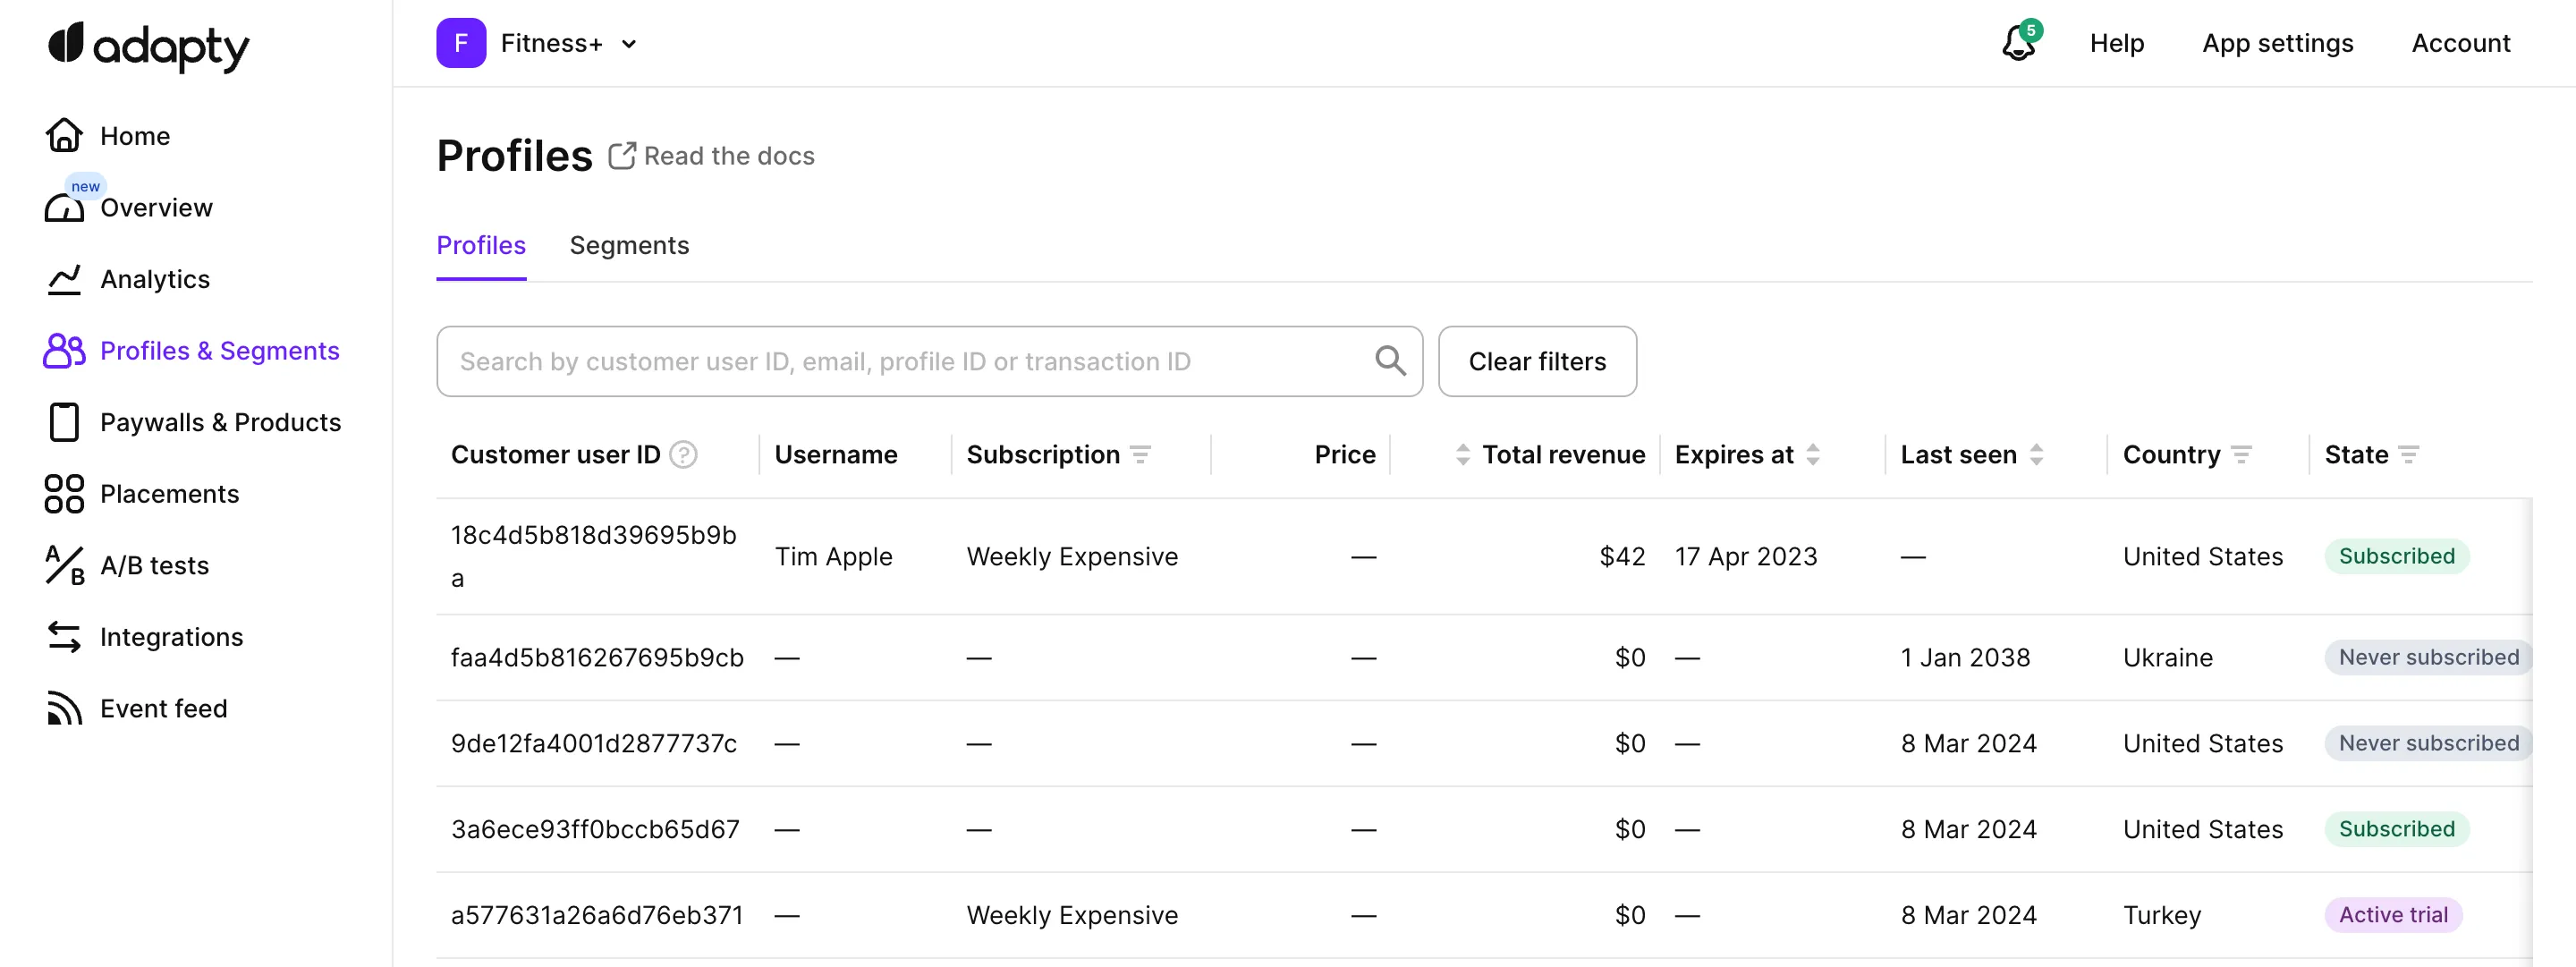The width and height of the screenshot is (2576, 967).
Task: Open App settings in top menu
Action: coord(2277,43)
